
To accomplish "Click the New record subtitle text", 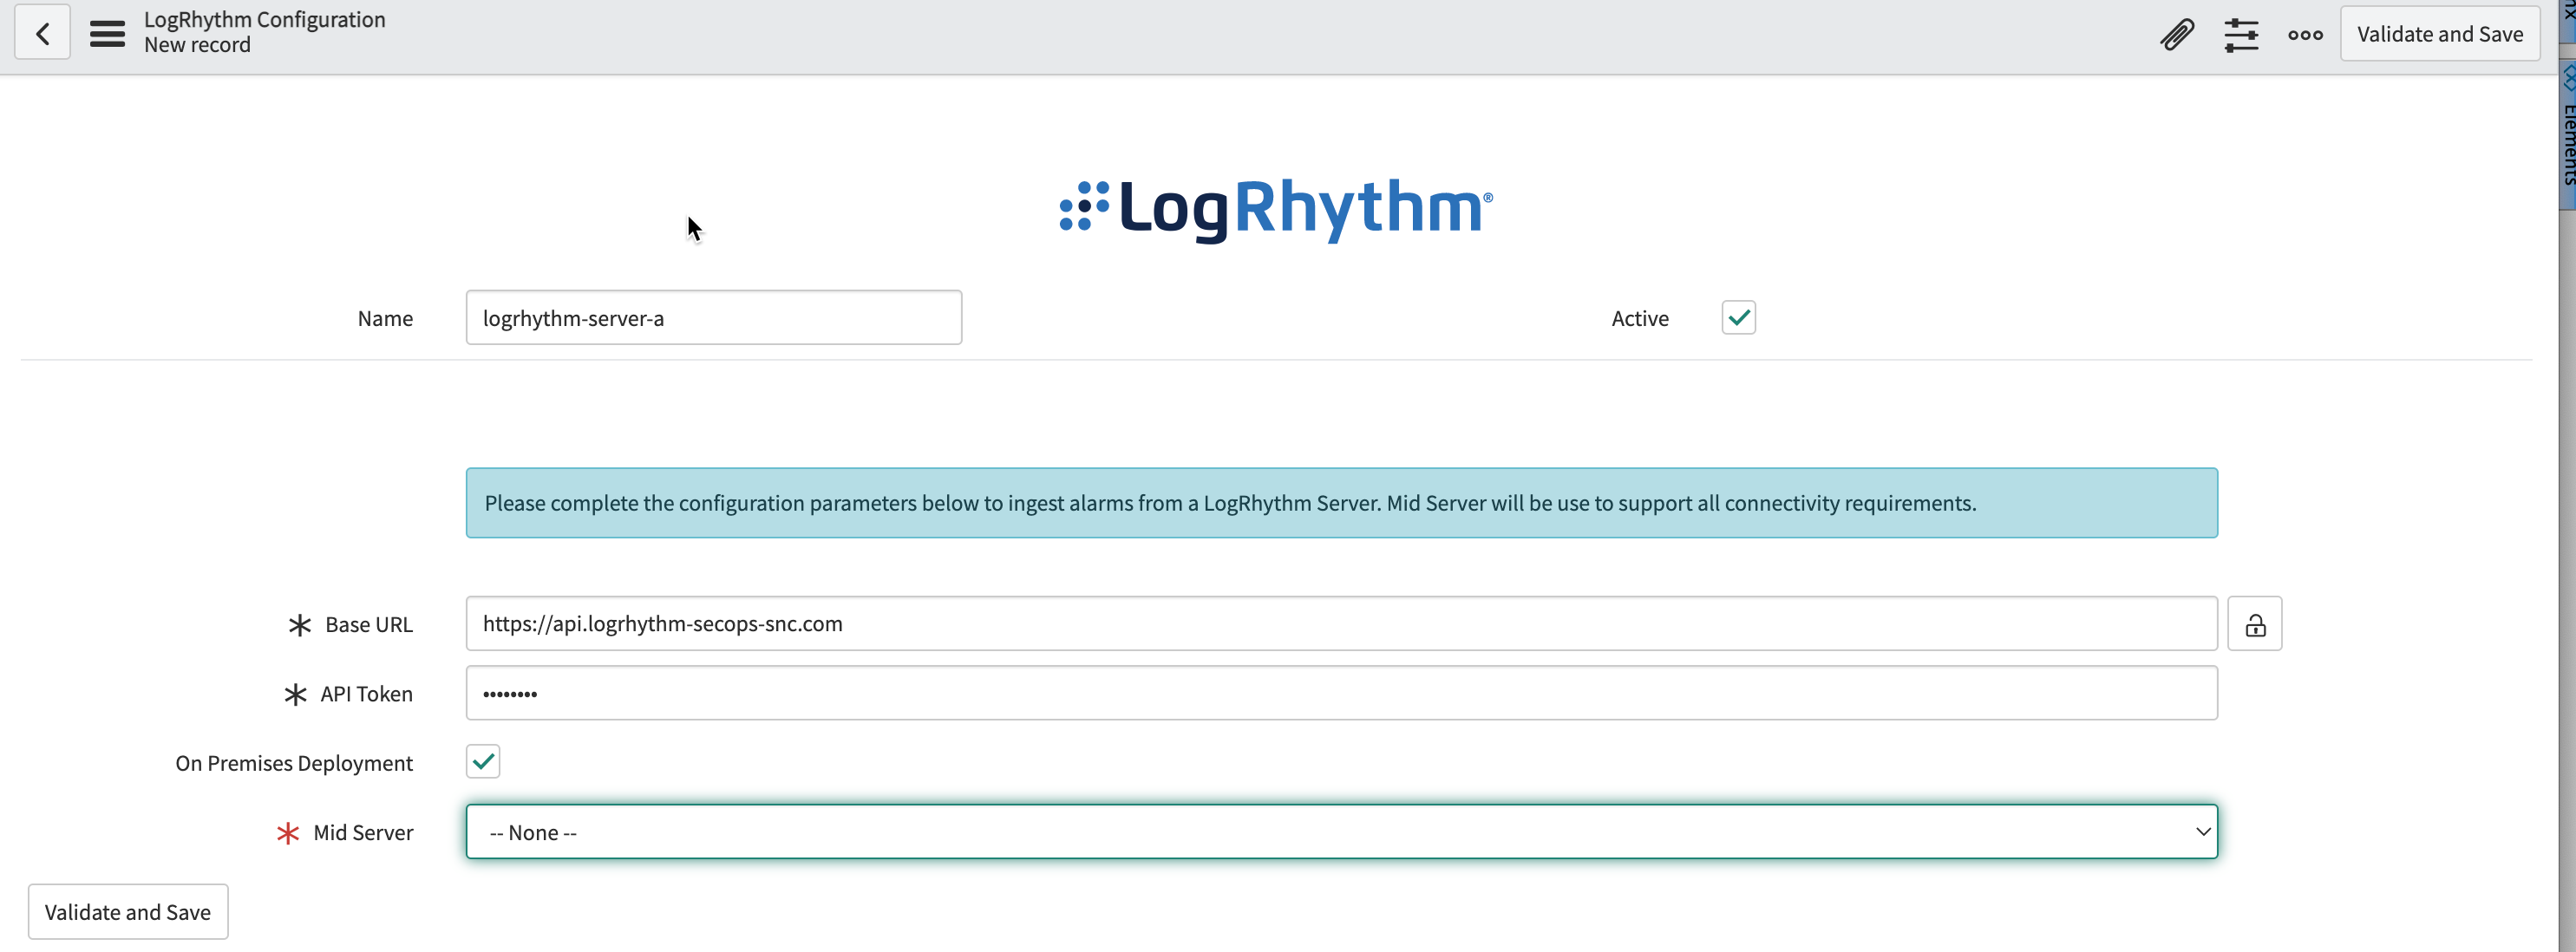I will pos(197,45).
